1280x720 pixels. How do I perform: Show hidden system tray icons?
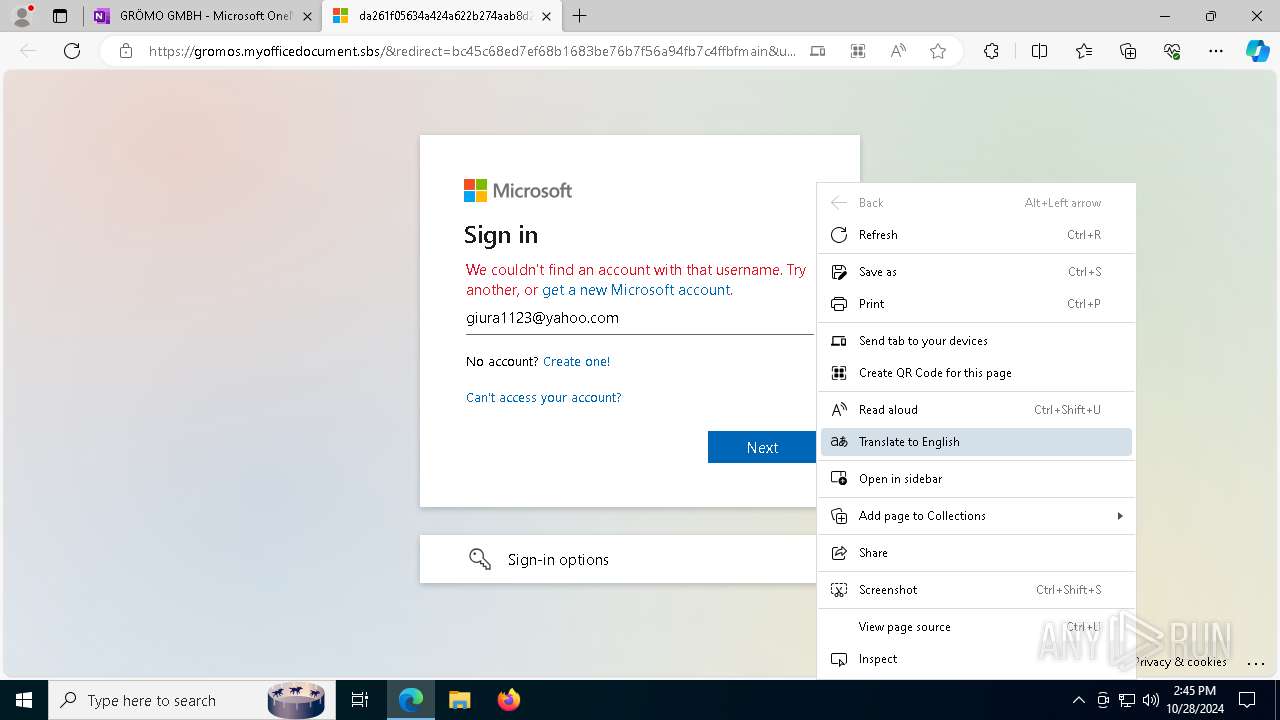[1078, 700]
